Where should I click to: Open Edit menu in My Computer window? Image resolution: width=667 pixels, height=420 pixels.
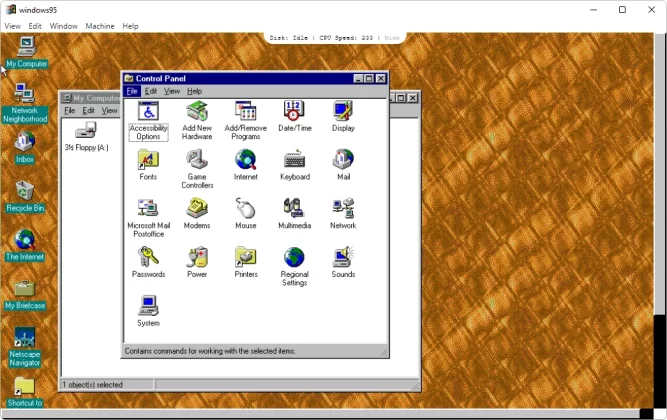(x=88, y=111)
